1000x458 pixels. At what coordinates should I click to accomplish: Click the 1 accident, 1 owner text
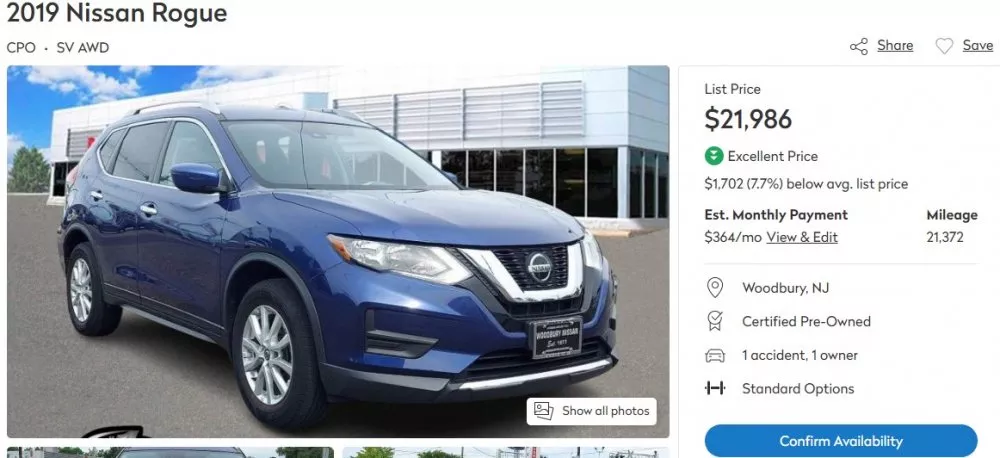[x=800, y=355]
